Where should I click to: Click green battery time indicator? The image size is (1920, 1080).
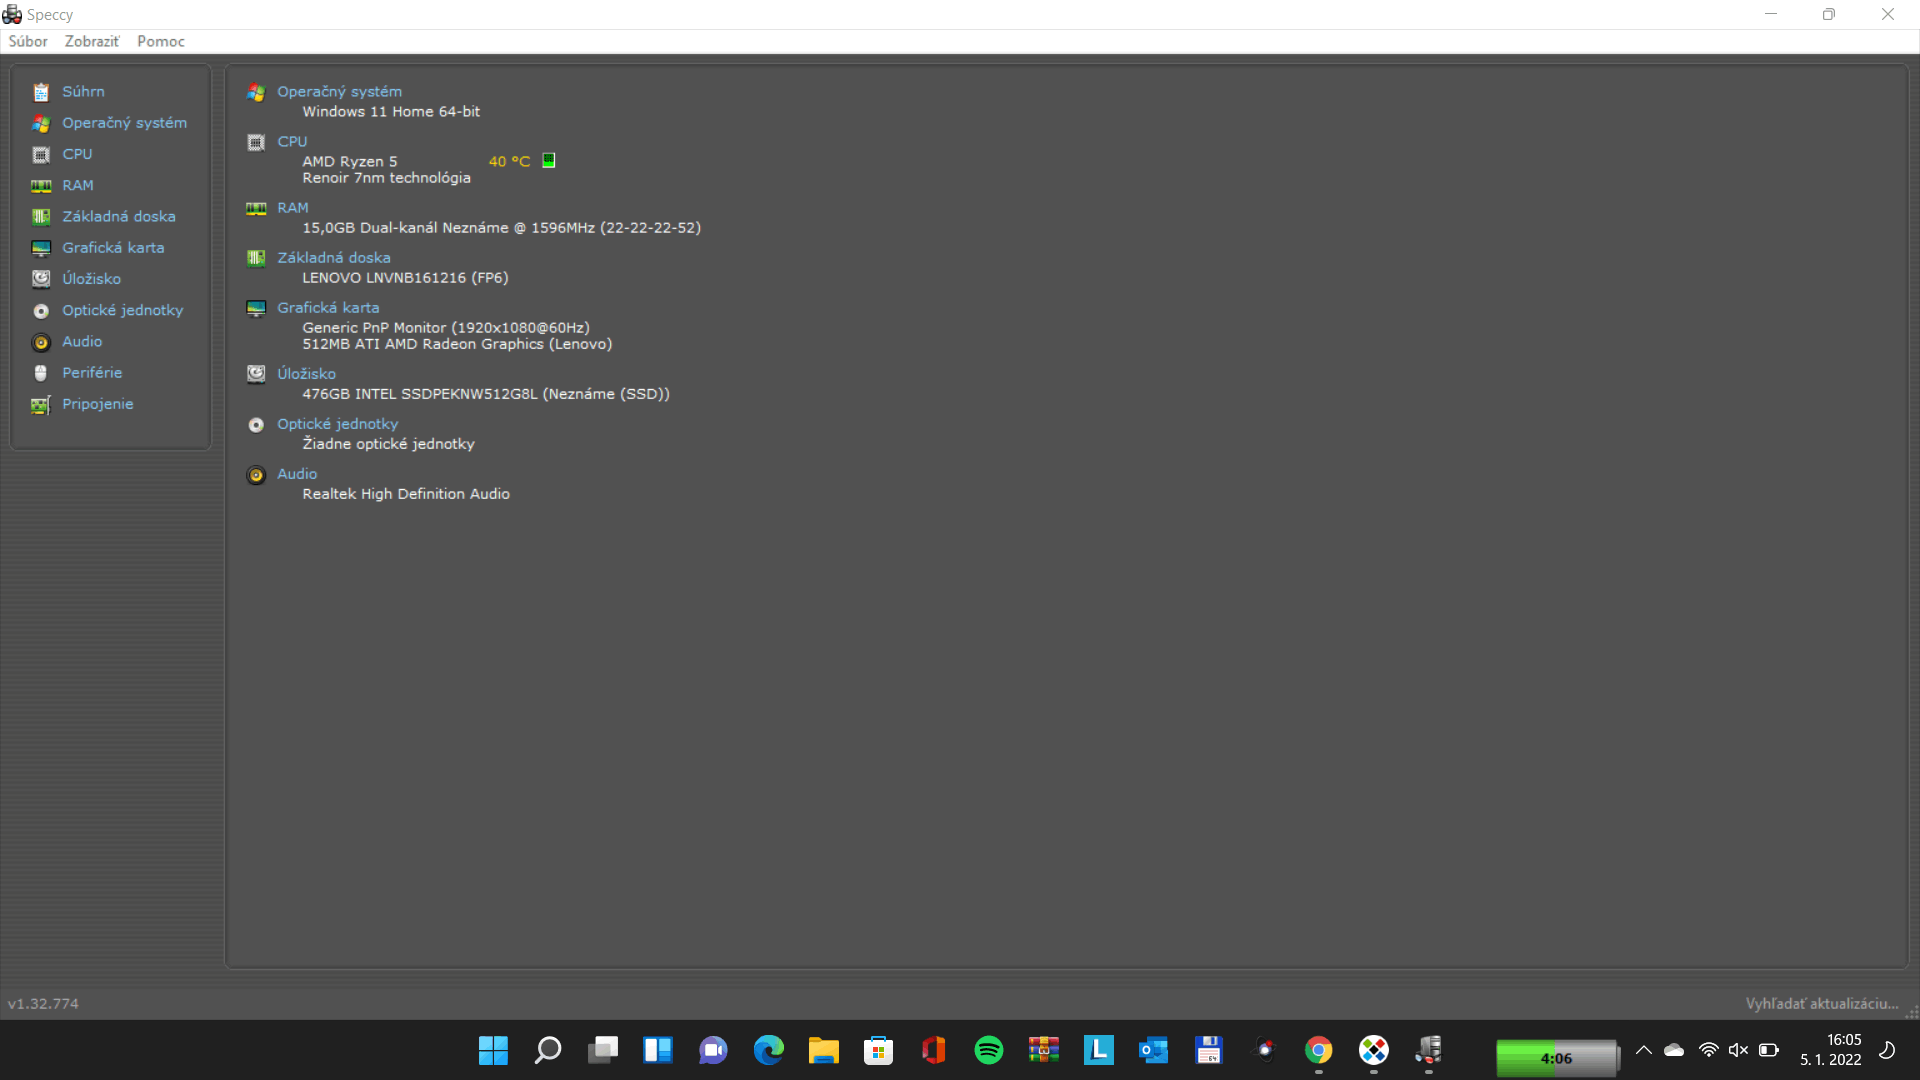click(x=1556, y=1058)
